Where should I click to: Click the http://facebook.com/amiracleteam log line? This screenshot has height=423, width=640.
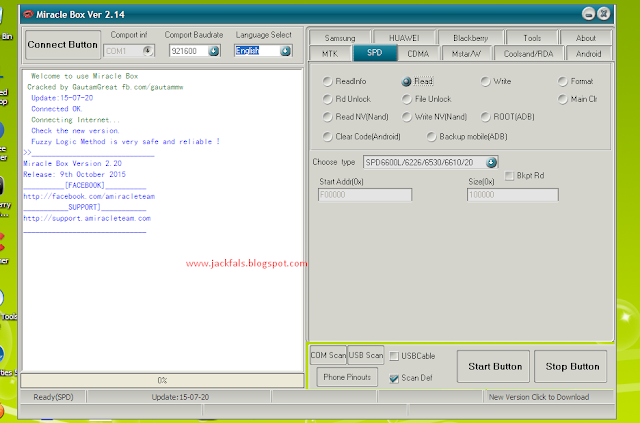(89, 196)
